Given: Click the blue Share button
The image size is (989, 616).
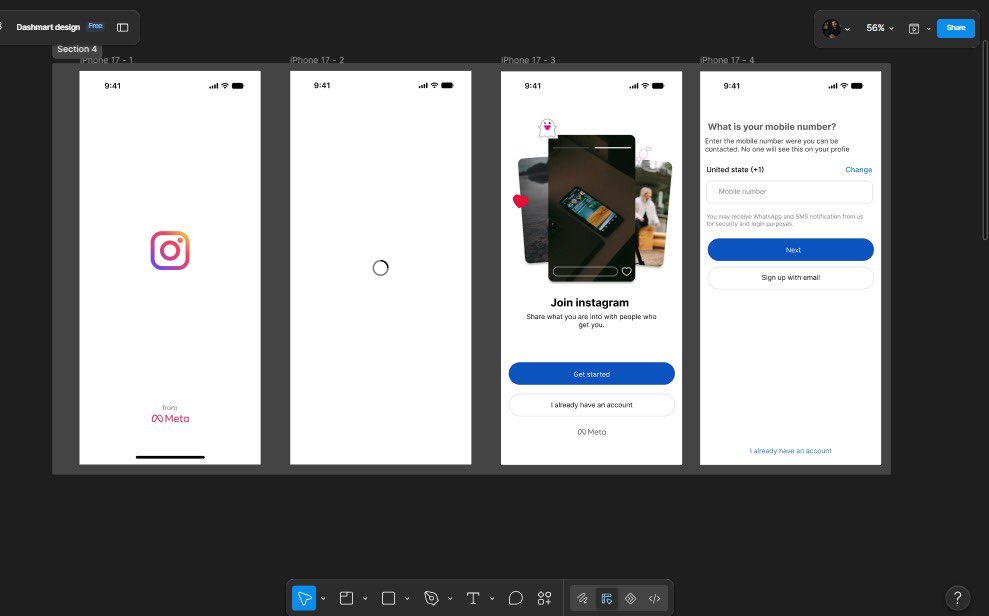Looking at the screenshot, I should pyautogui.click(x=956, y=28).
